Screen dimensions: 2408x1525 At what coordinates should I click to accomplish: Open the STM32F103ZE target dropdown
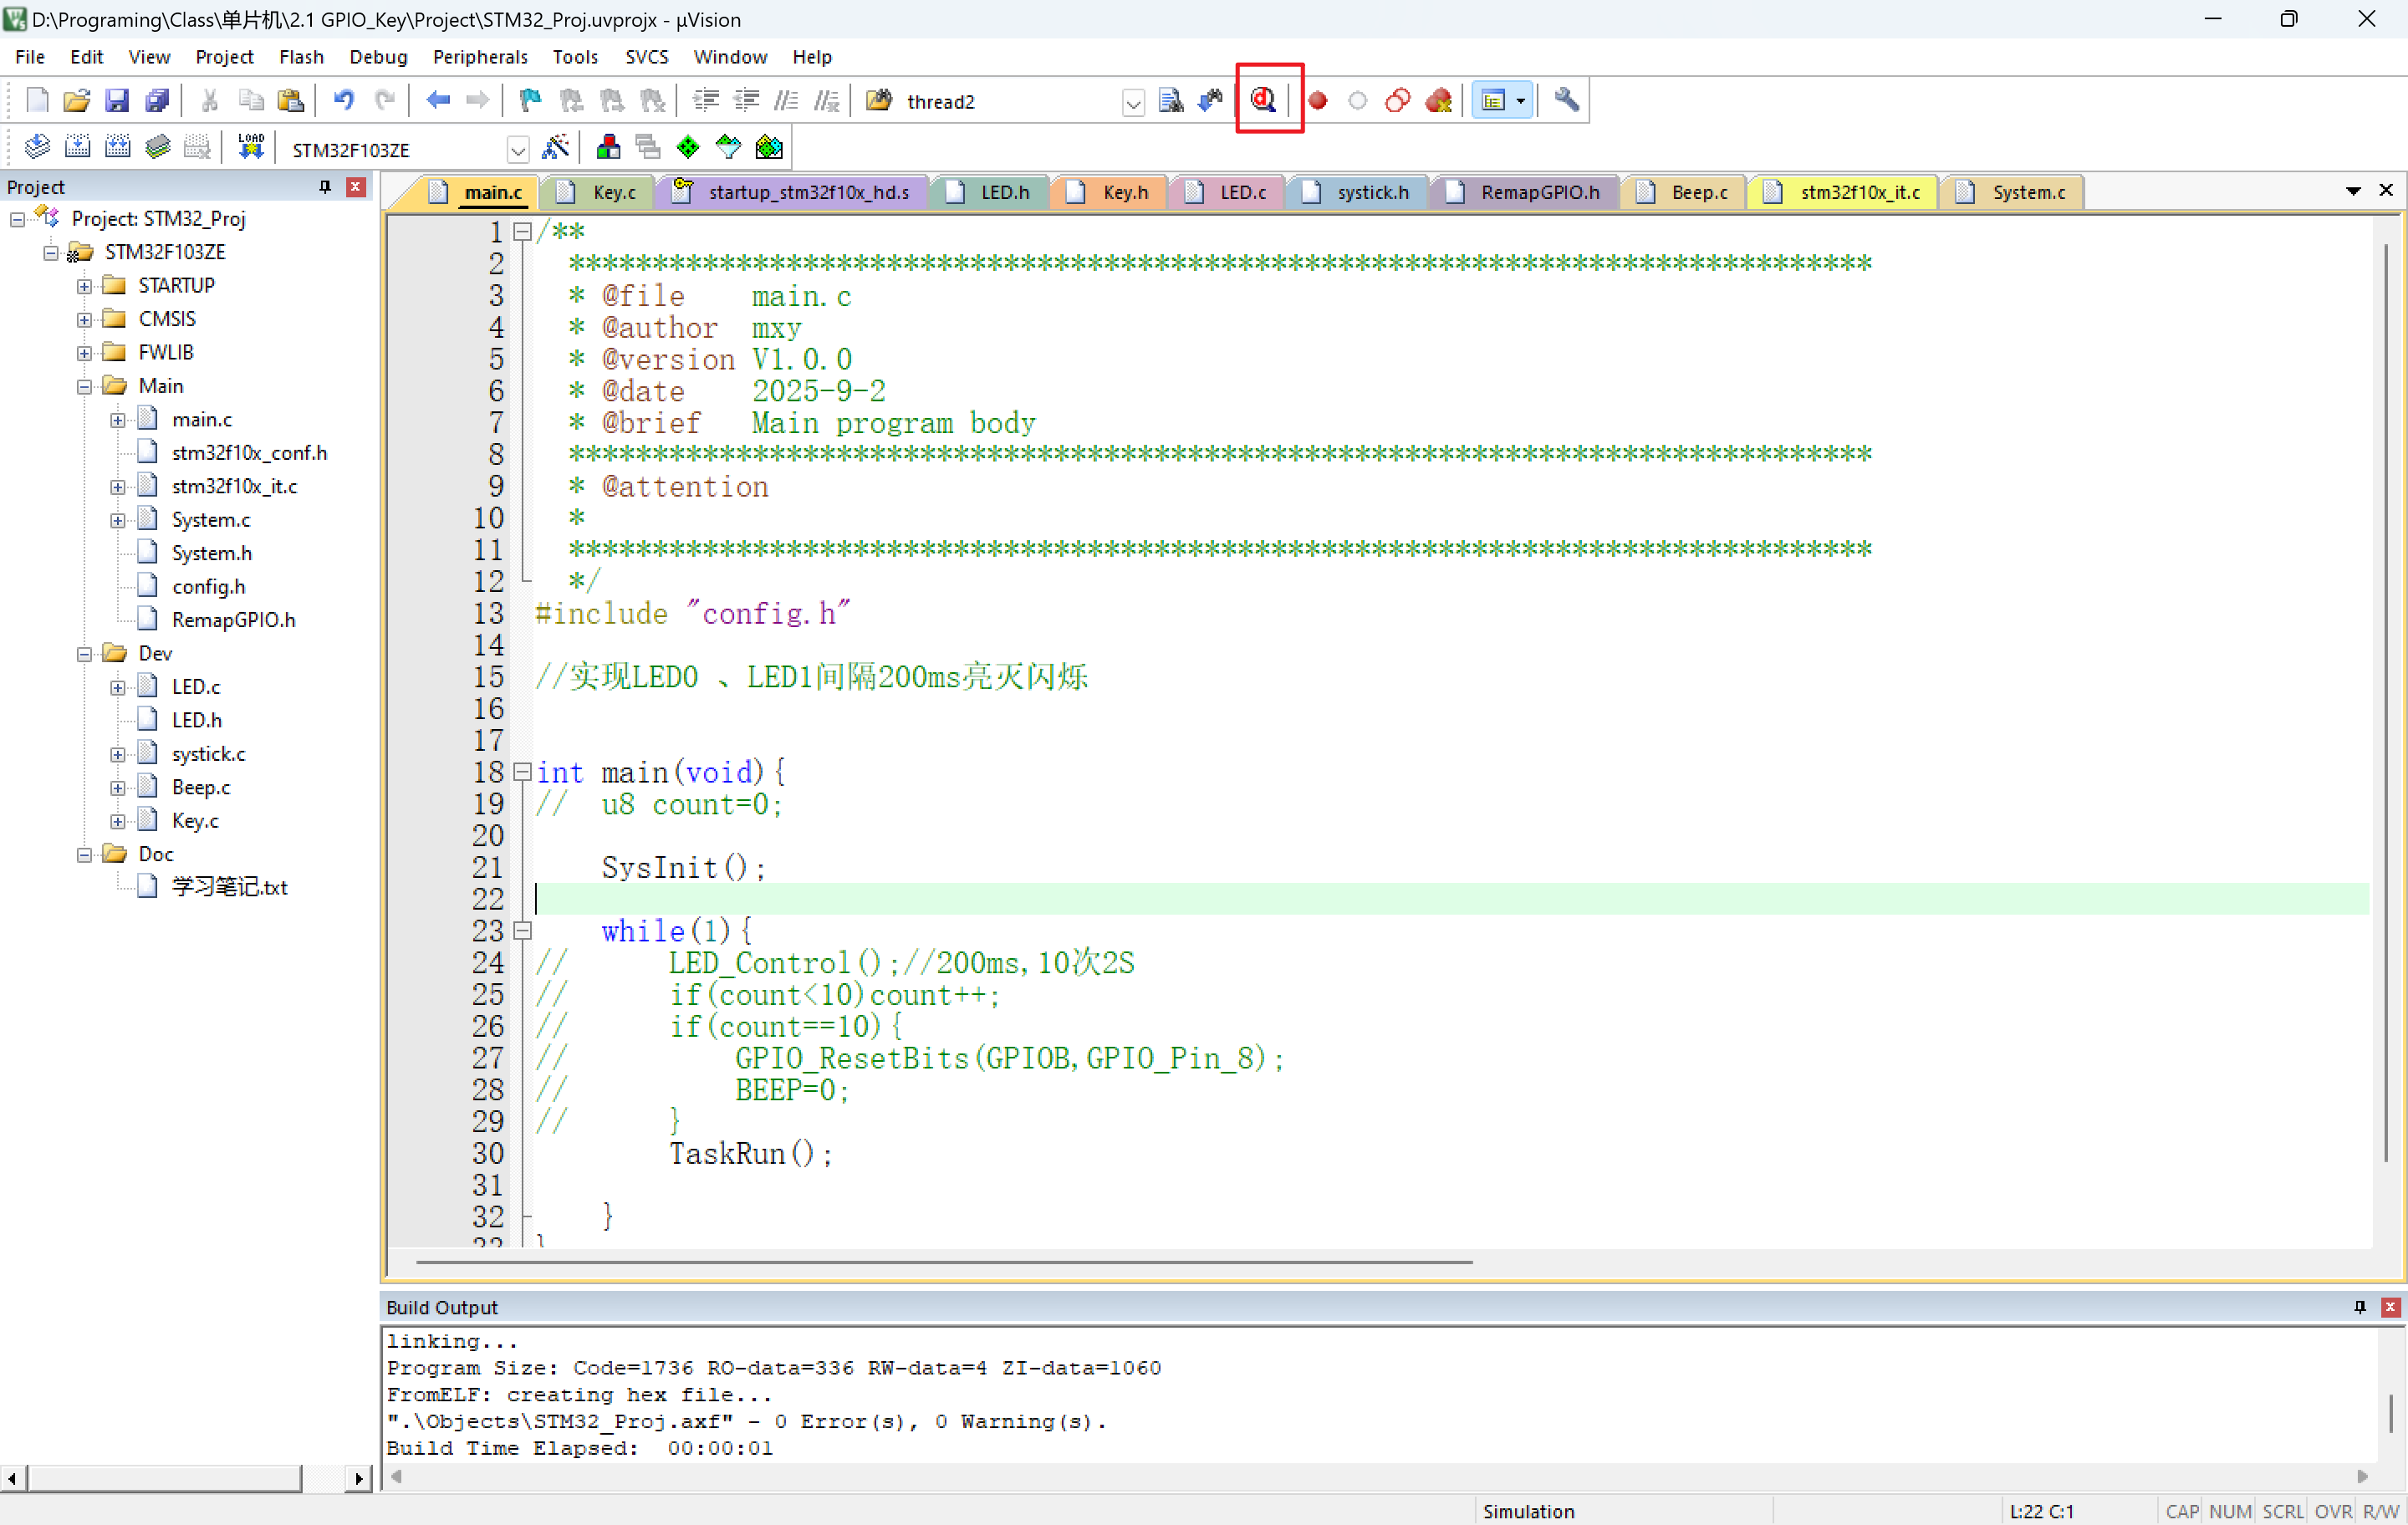[518, 150]
